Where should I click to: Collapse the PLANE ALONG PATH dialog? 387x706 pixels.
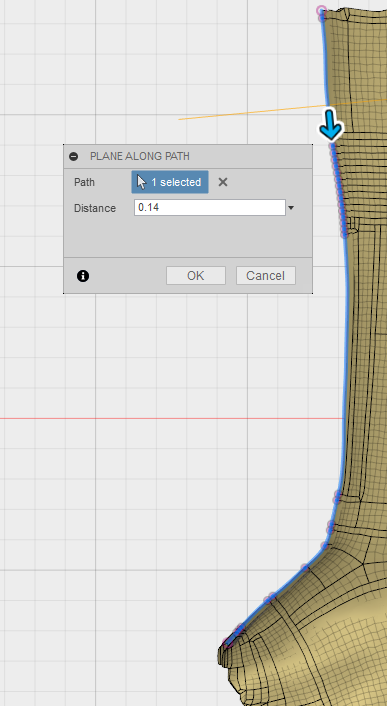tap(73, 156)
